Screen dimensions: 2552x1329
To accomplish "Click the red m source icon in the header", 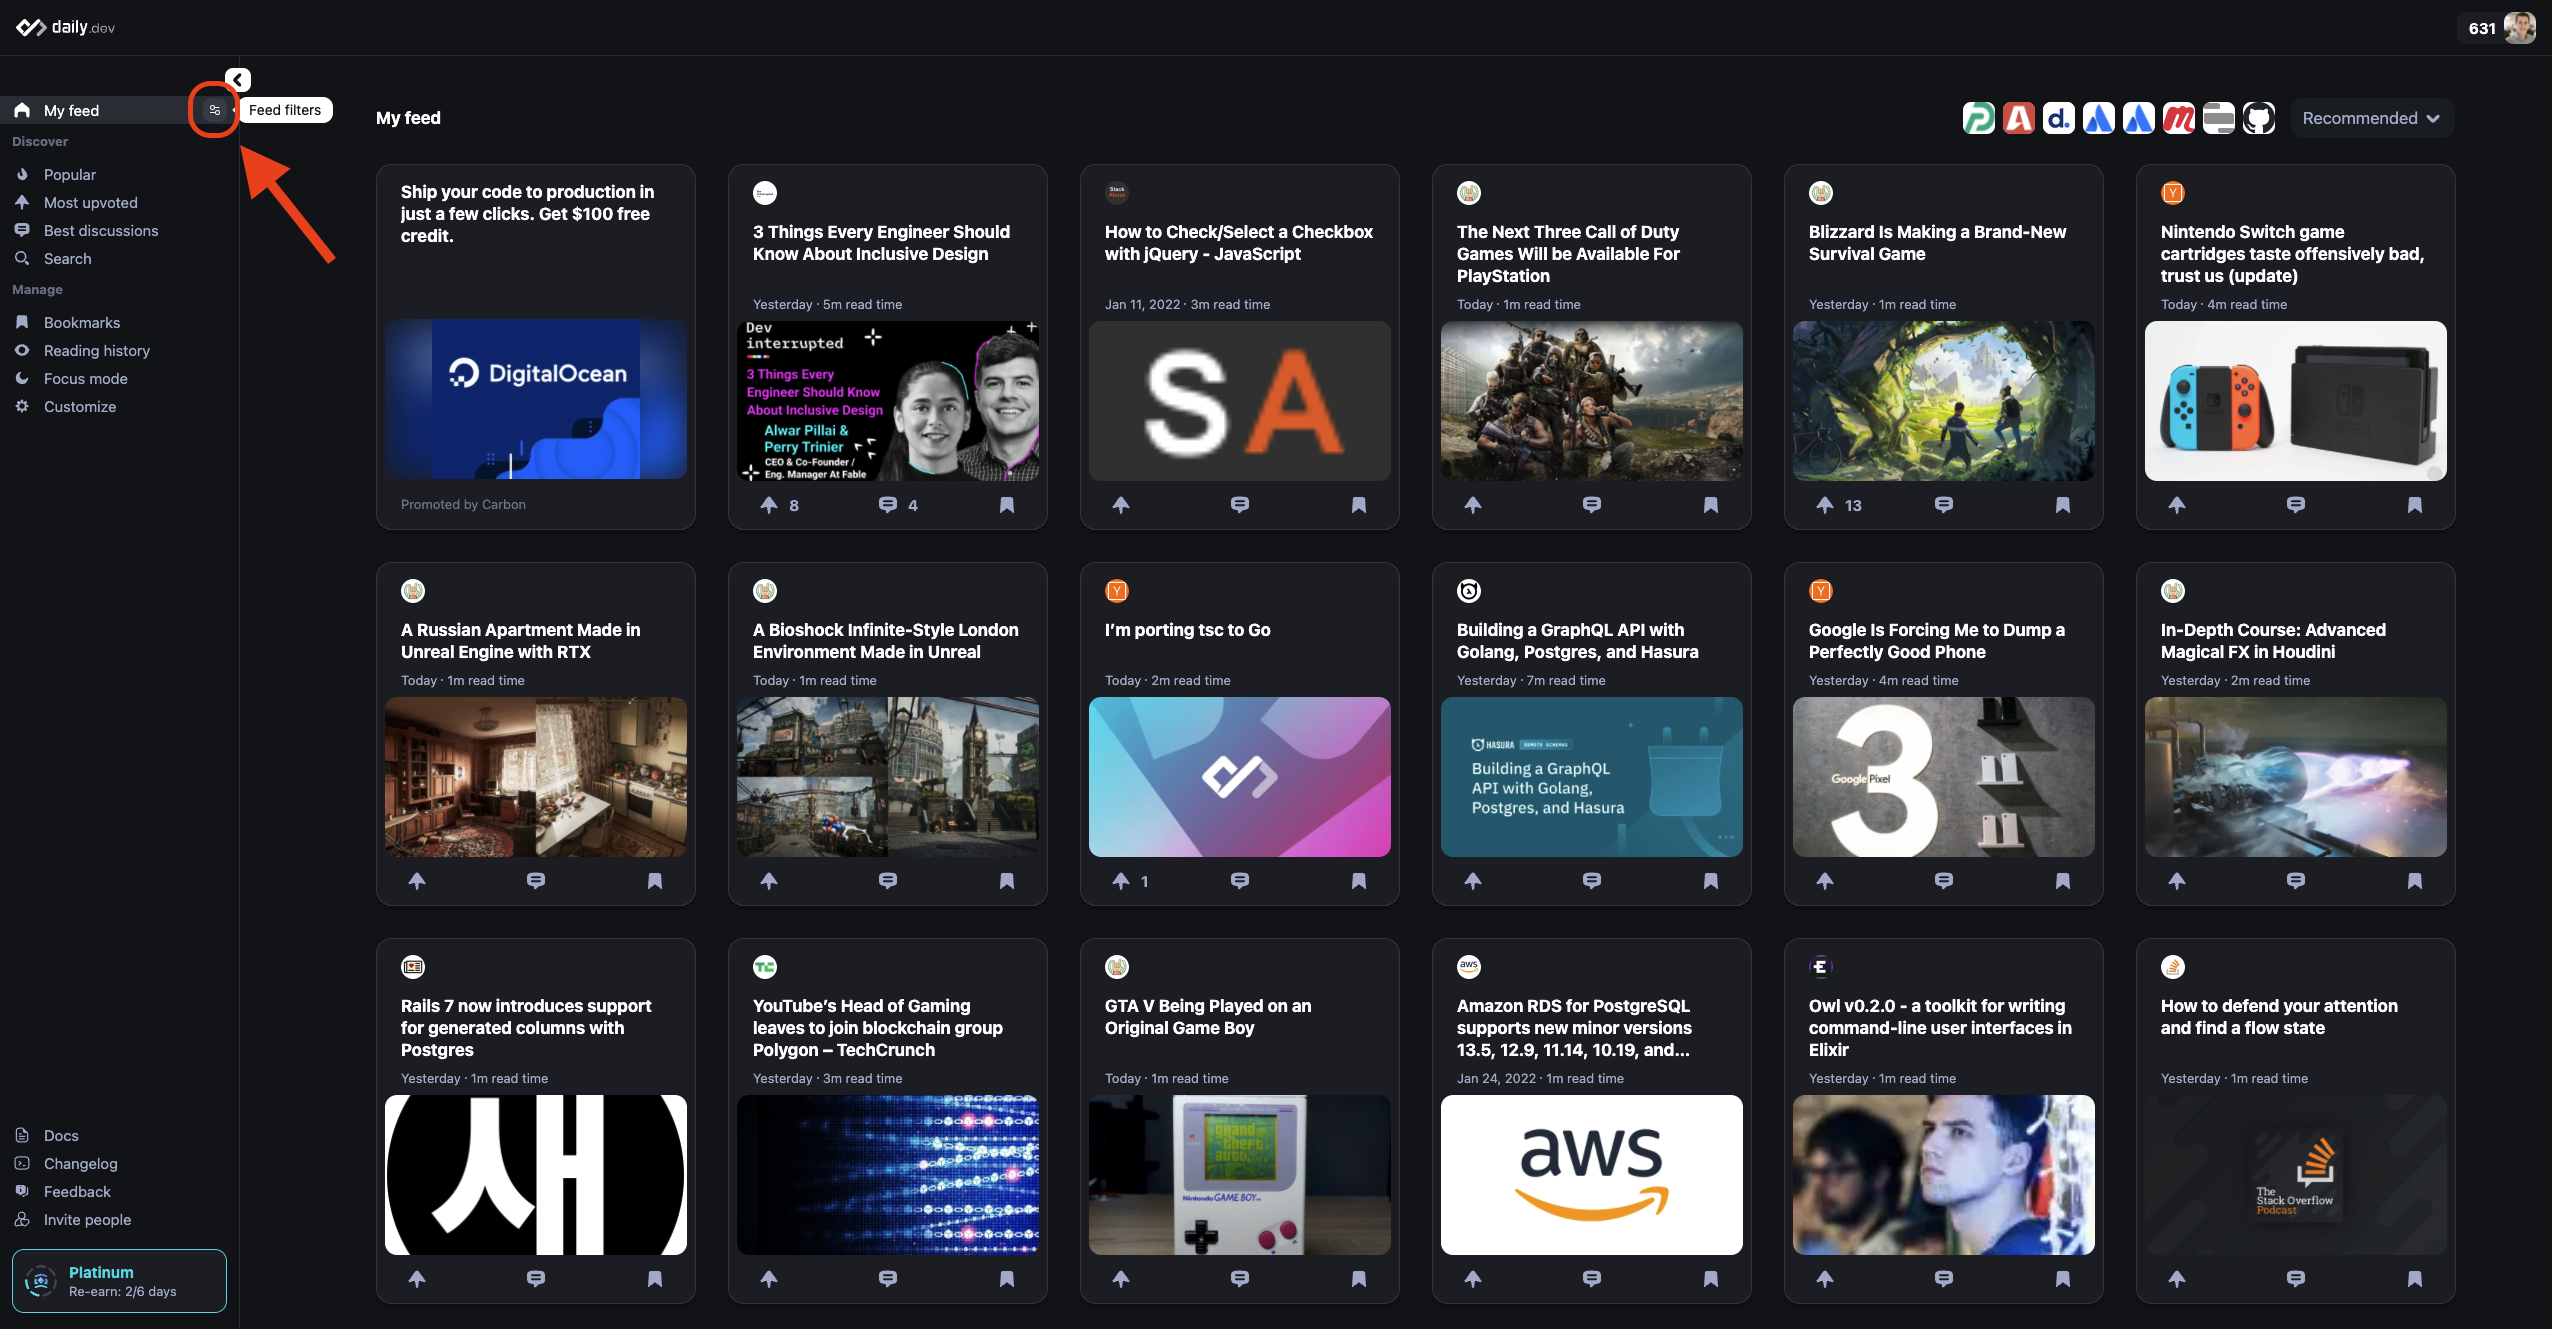I will (2179, 118).
